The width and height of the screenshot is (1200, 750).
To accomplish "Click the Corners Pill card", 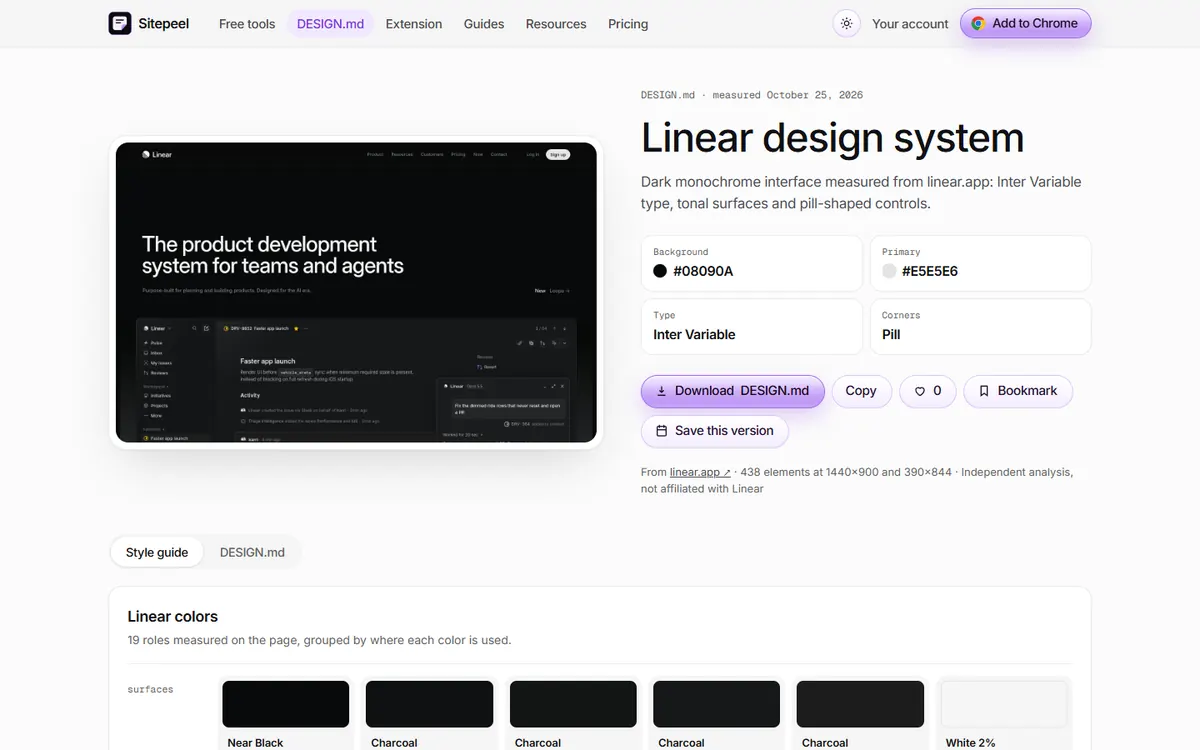I will (x=980, y=326).
